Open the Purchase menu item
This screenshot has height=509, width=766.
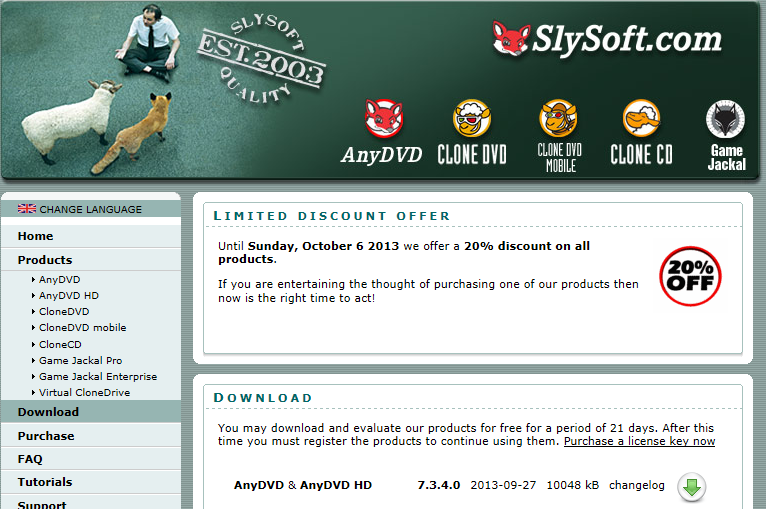point(91,436)
